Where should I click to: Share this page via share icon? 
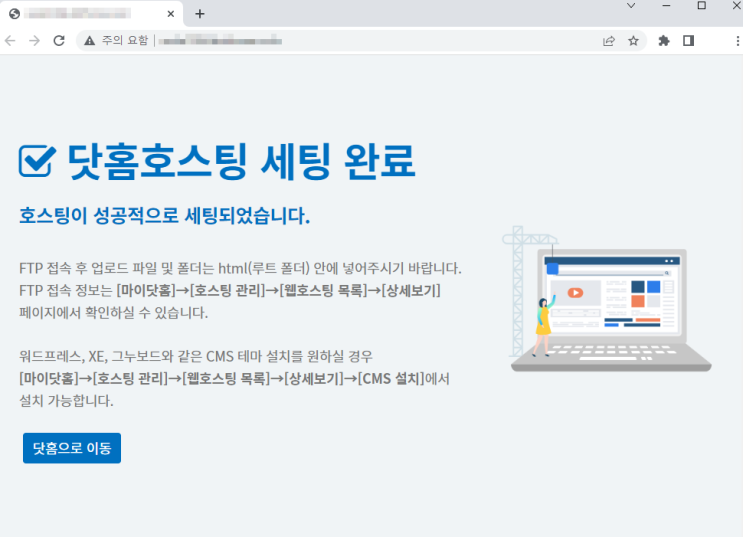click(x=608, y=41)
